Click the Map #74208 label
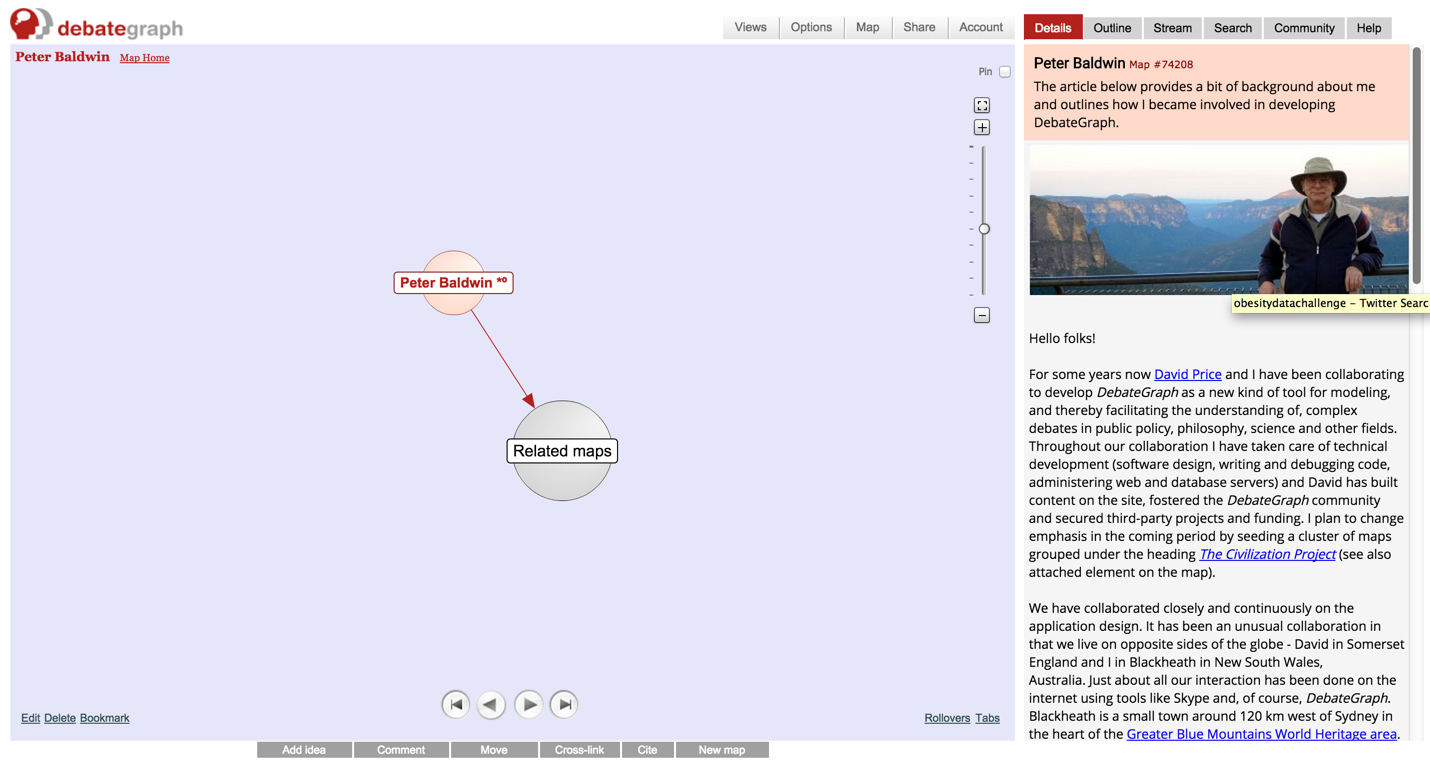This screenshot has width=1430, height=762. pyautogui.click(x=1161, y=64)
